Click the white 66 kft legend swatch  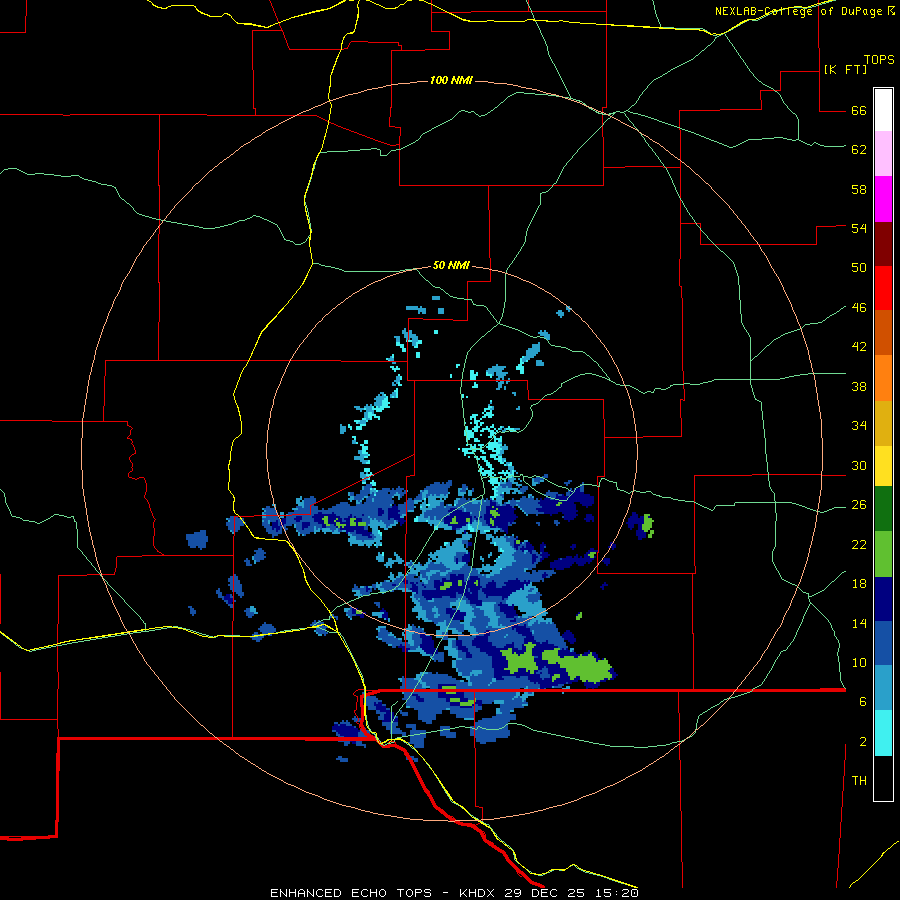click(883, 110)
